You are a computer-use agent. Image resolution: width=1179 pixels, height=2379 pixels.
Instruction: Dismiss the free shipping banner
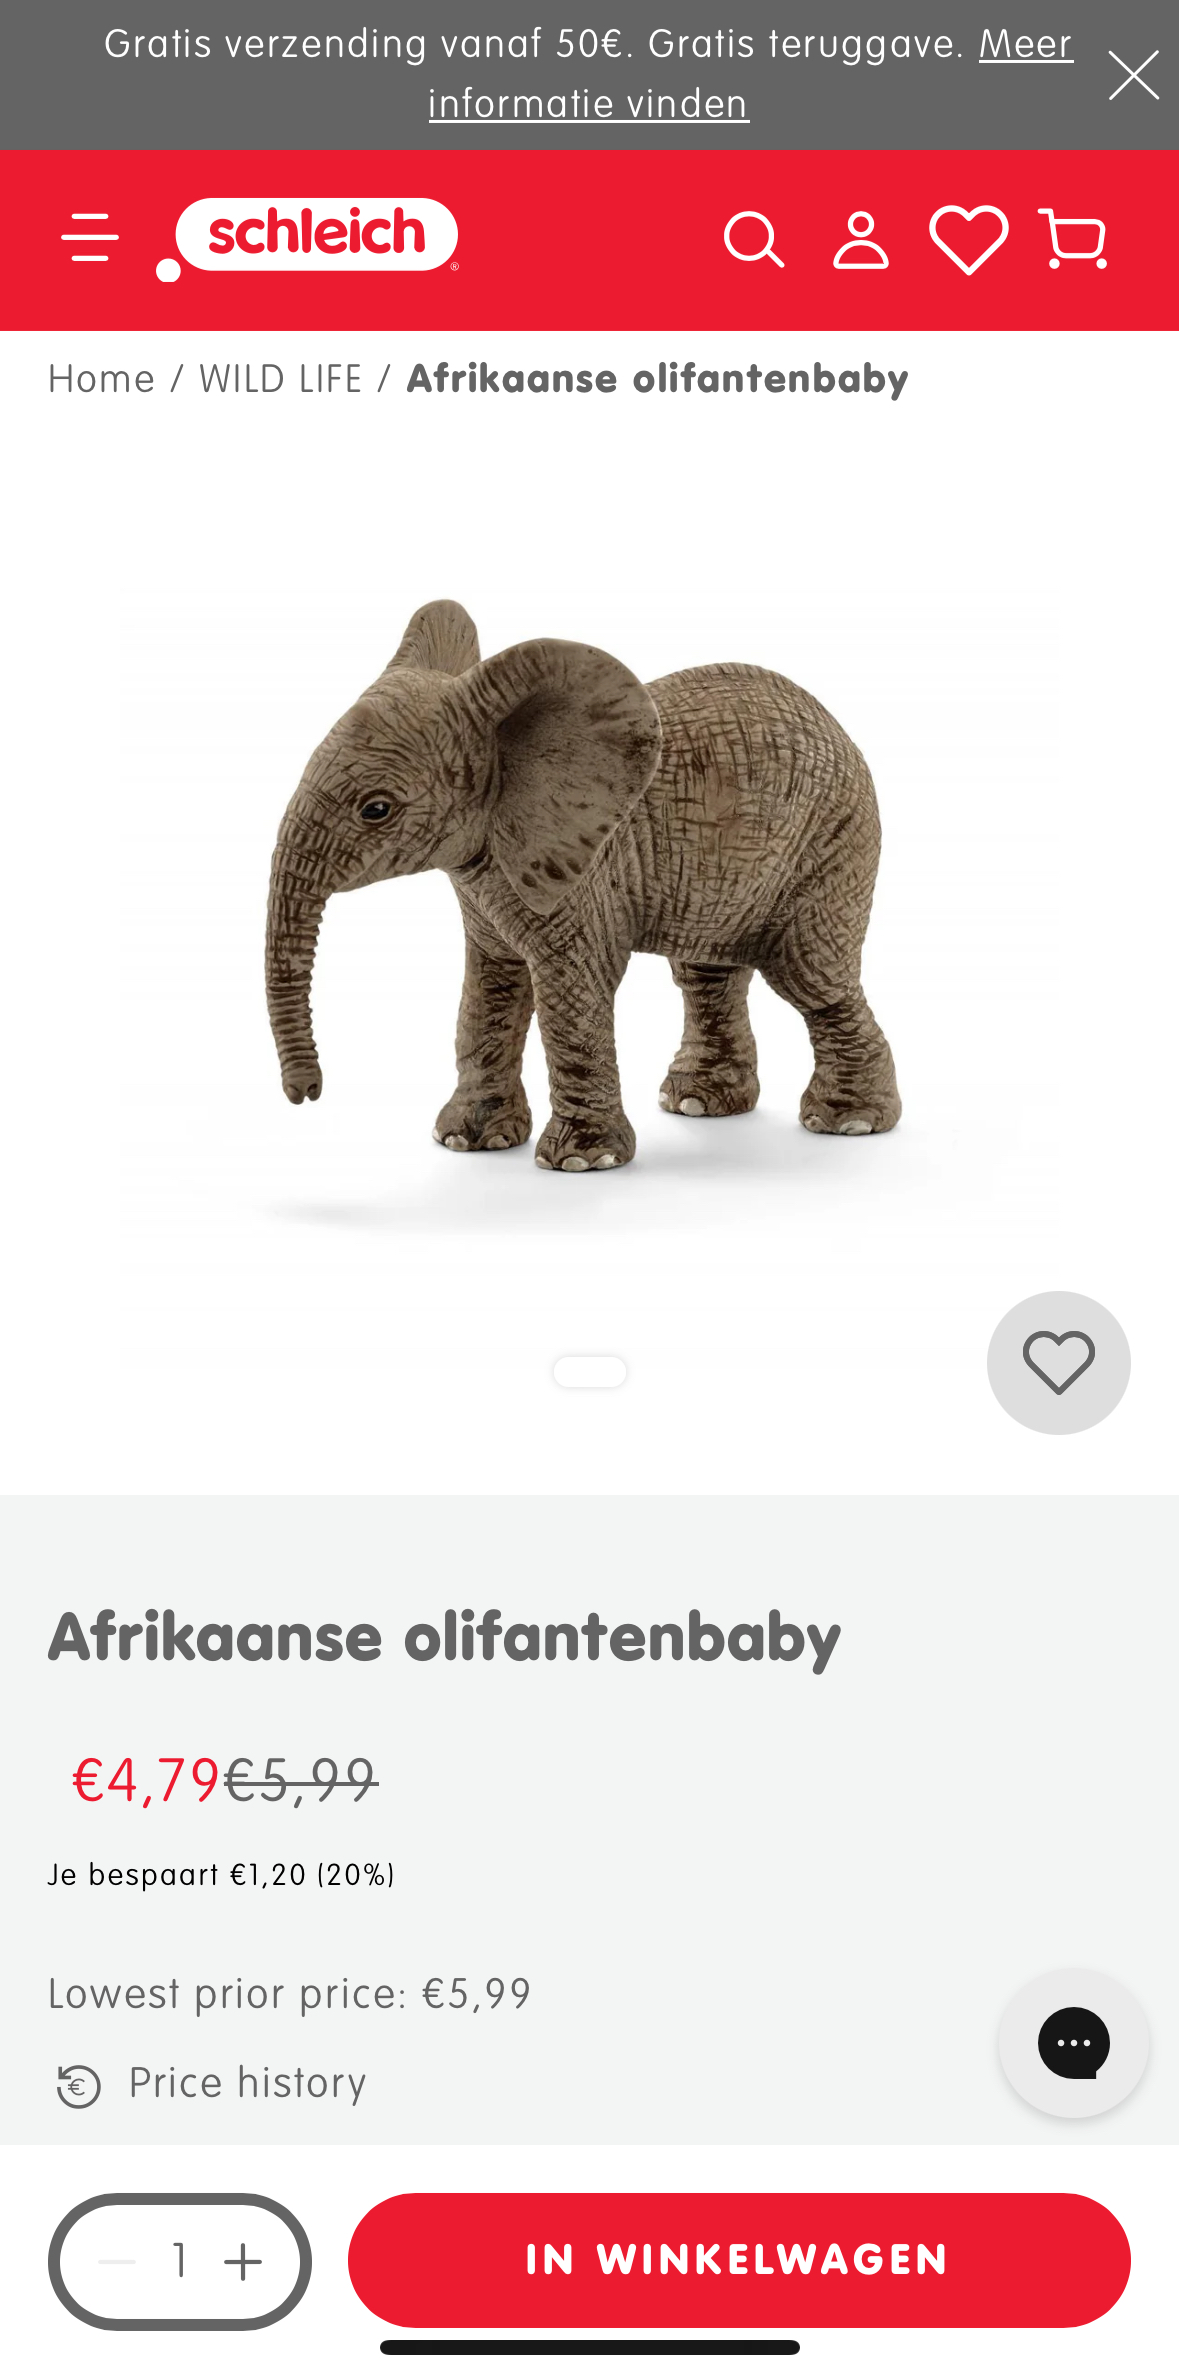[1133, 75]
